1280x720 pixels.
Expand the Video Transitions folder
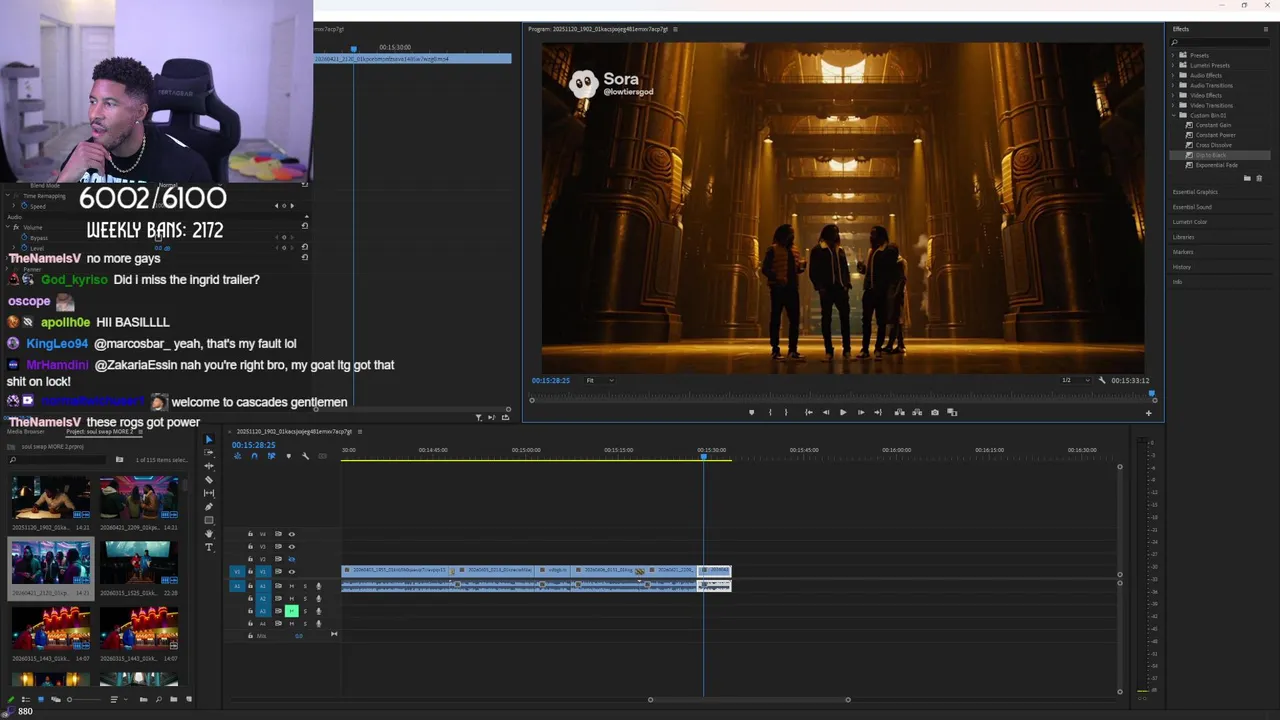(1174, 105)
